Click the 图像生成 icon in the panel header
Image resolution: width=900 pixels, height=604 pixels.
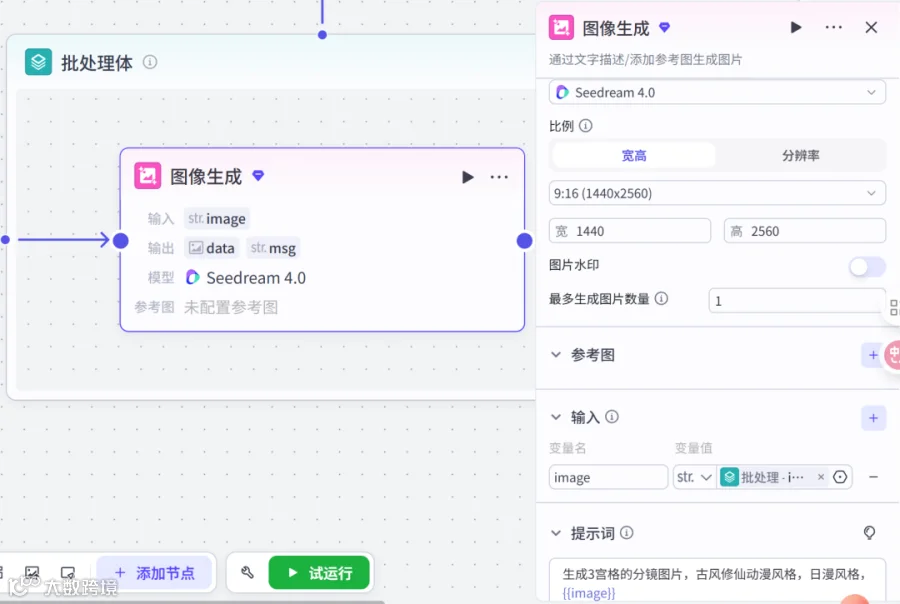click(561, 28)
